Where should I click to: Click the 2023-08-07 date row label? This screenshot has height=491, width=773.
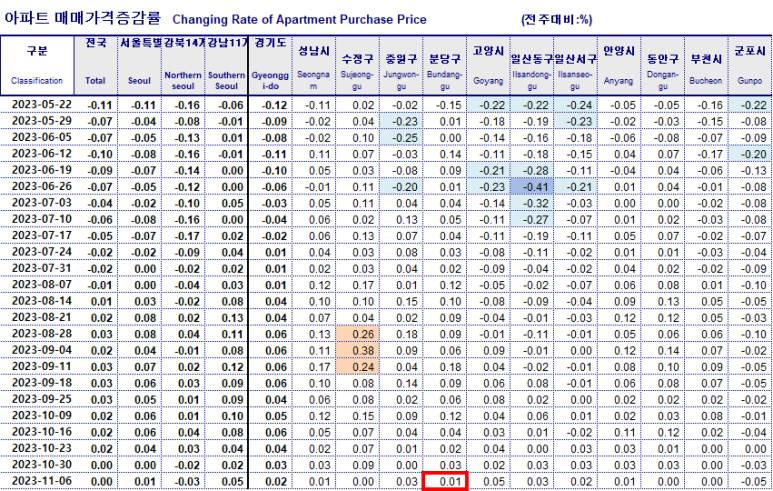point(42,284)
